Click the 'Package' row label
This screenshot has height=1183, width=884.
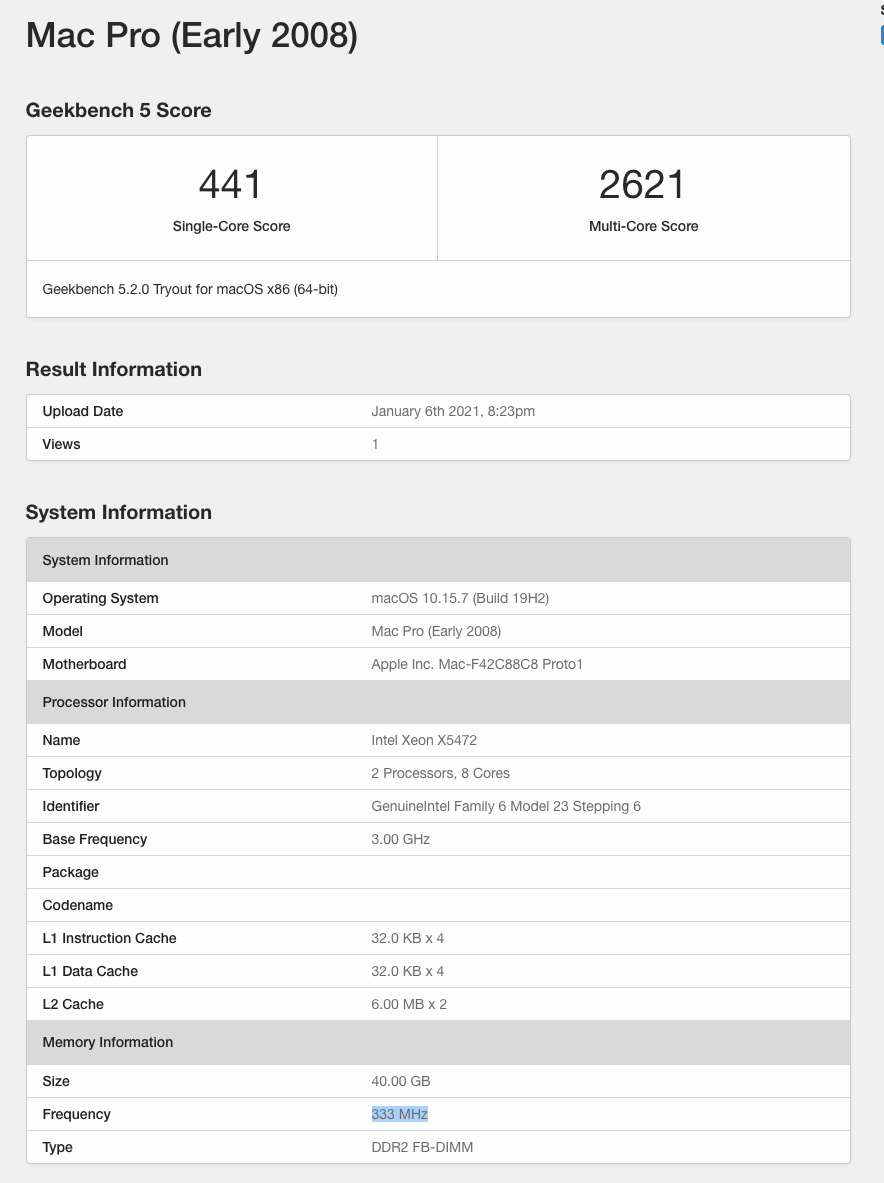pyautogui.click(x=71, y=873)
